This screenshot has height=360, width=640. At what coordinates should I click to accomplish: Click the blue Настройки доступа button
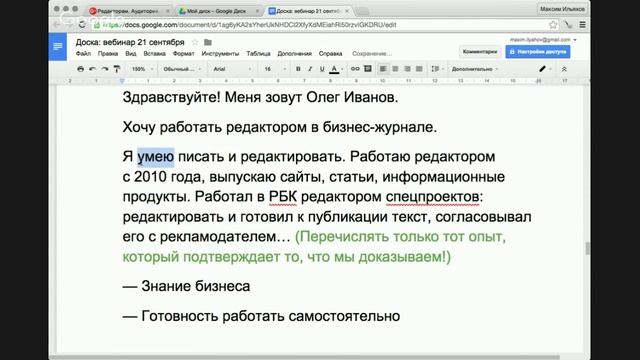pos(538,52)
